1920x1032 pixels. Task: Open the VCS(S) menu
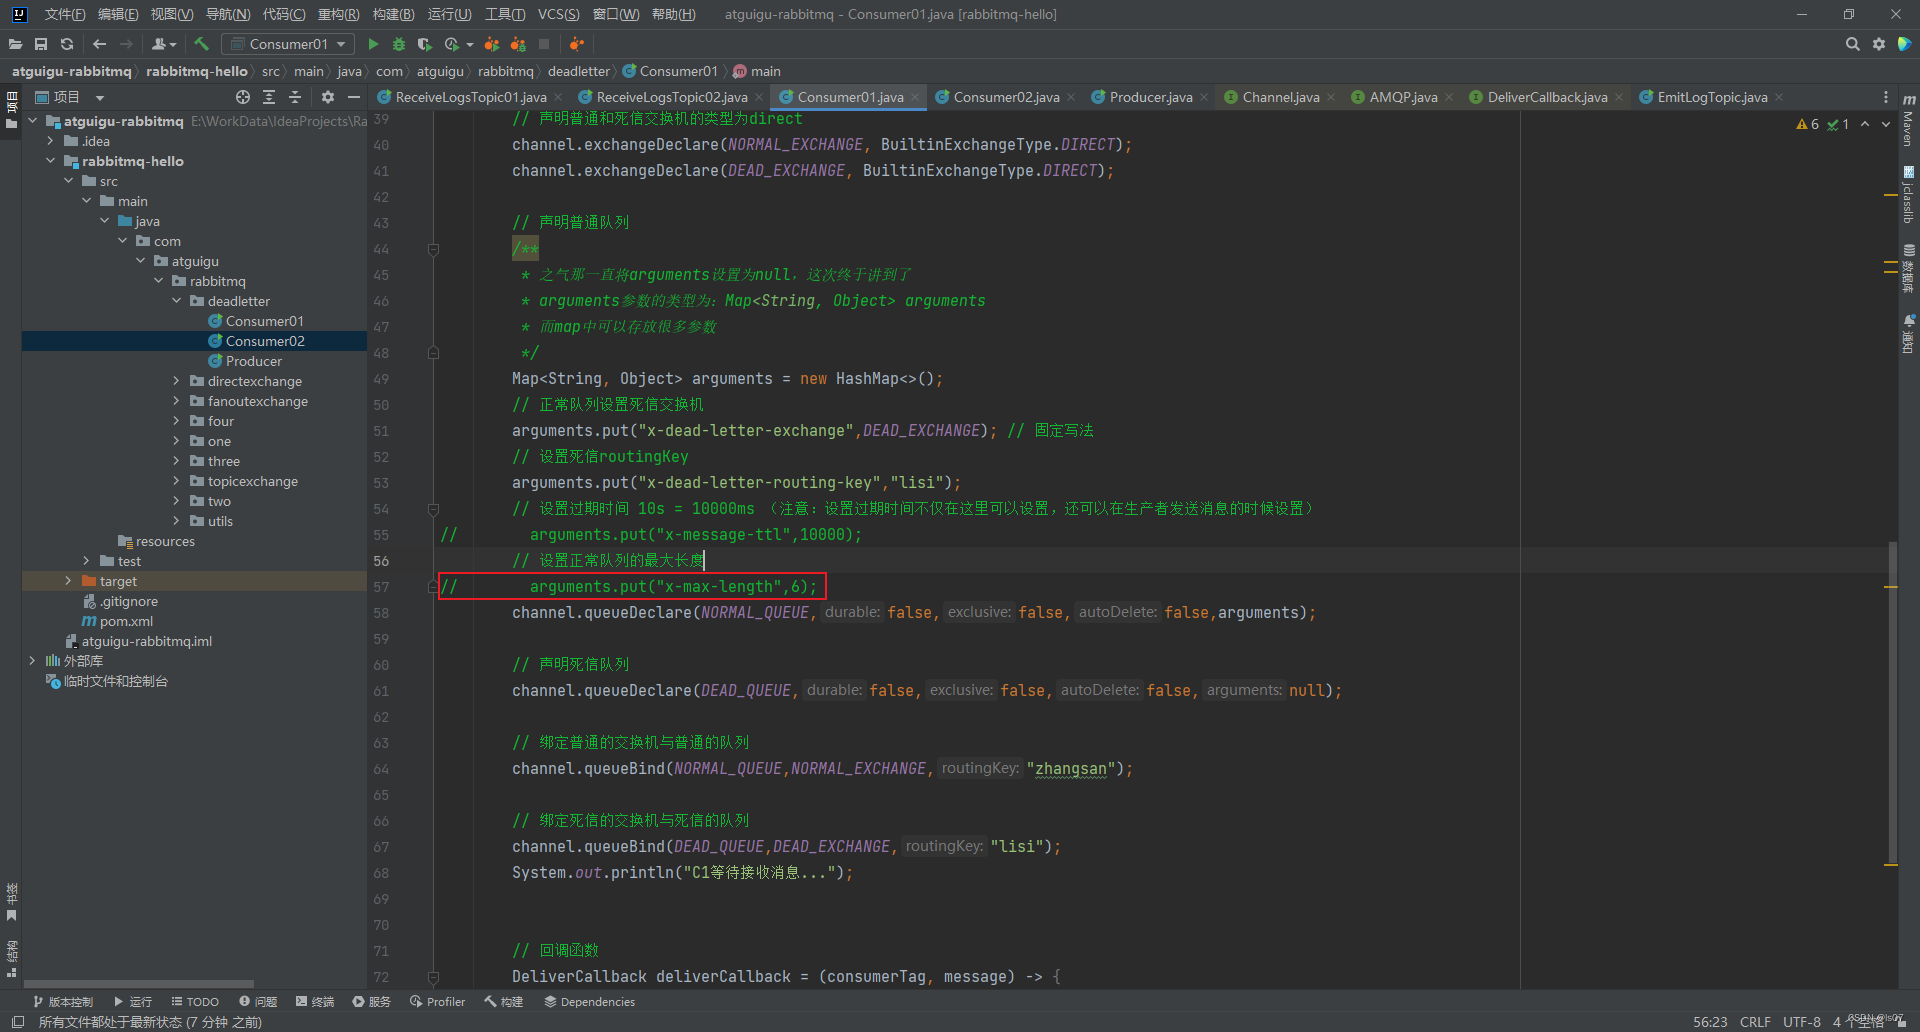tap(558, 14)
